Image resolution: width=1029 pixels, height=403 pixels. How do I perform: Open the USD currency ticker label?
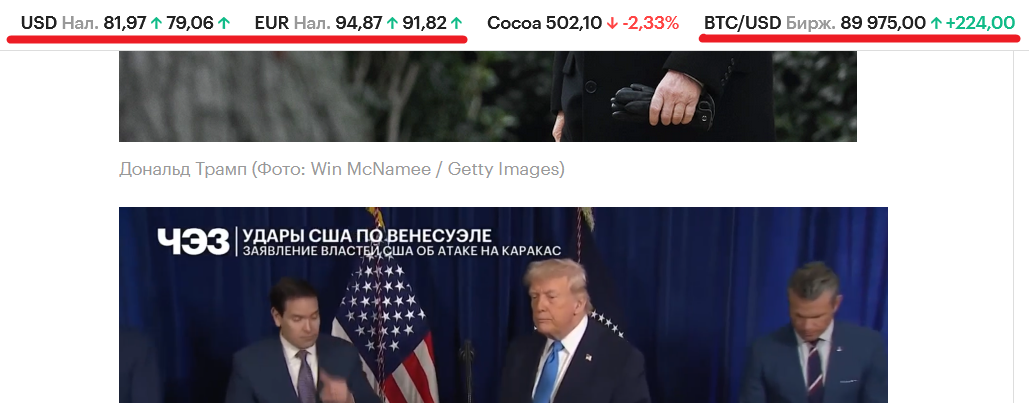pyautogui.click(x=39, y=24)
